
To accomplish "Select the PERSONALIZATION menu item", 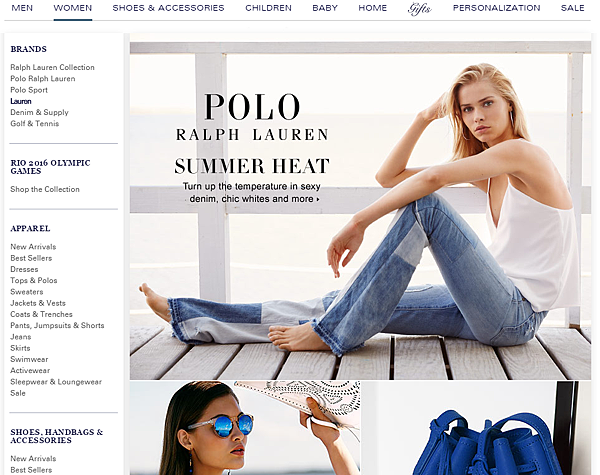I will tap(496, 8).
